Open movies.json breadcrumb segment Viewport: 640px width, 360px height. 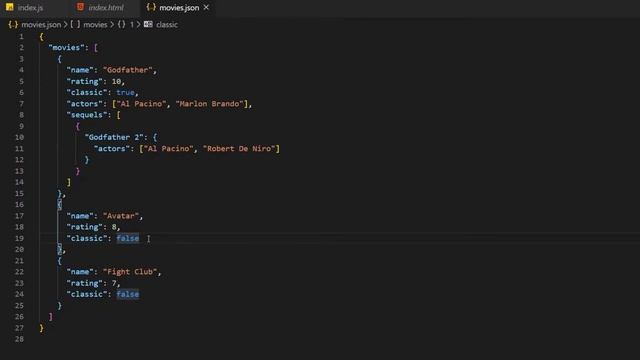41,24
